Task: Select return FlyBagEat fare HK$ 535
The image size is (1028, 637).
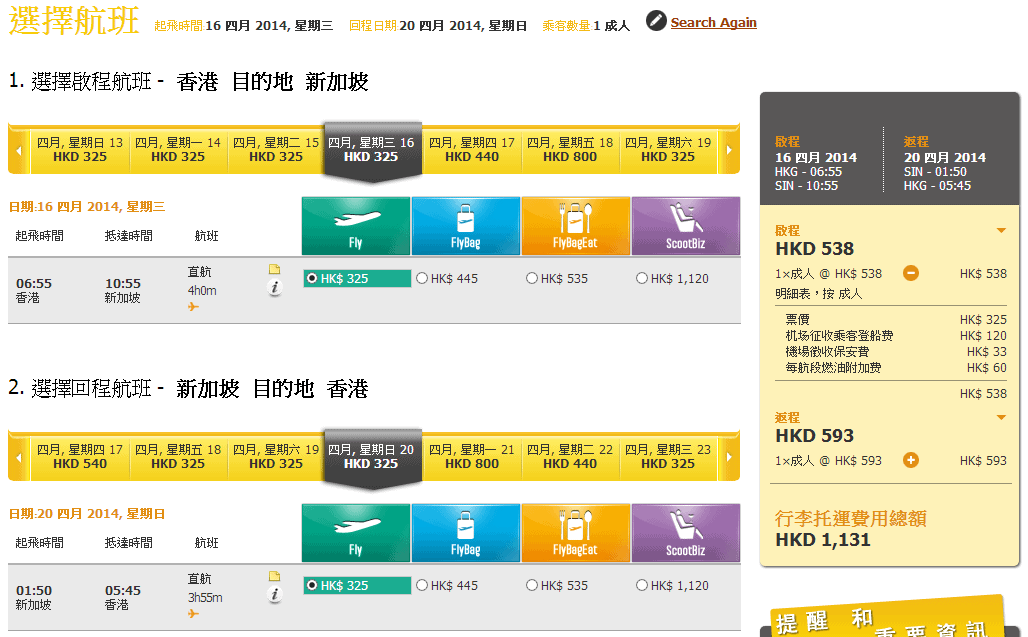Action: point(532,586)
